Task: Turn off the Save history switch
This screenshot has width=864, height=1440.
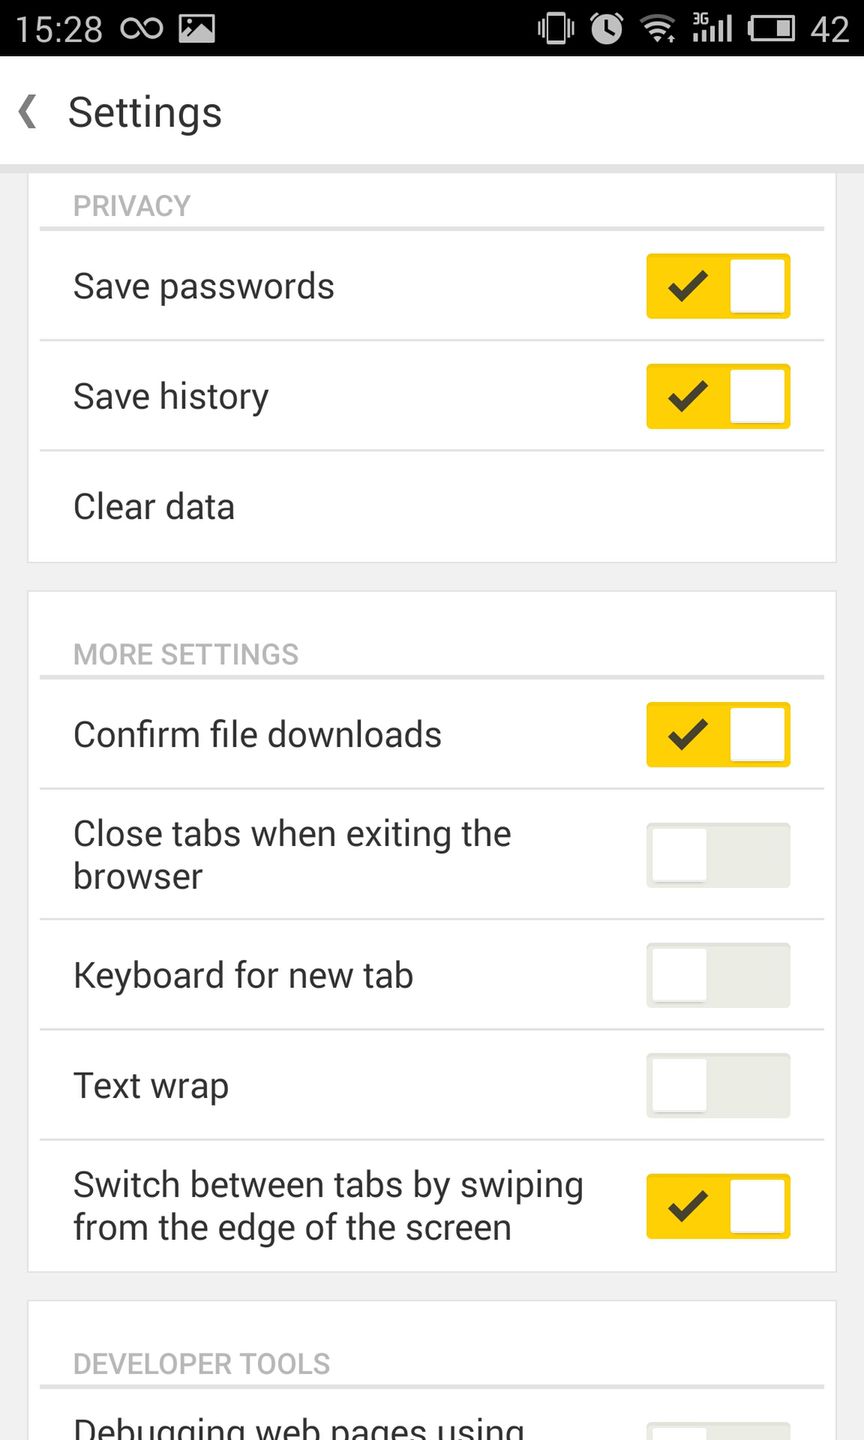Action: [718, 396]
